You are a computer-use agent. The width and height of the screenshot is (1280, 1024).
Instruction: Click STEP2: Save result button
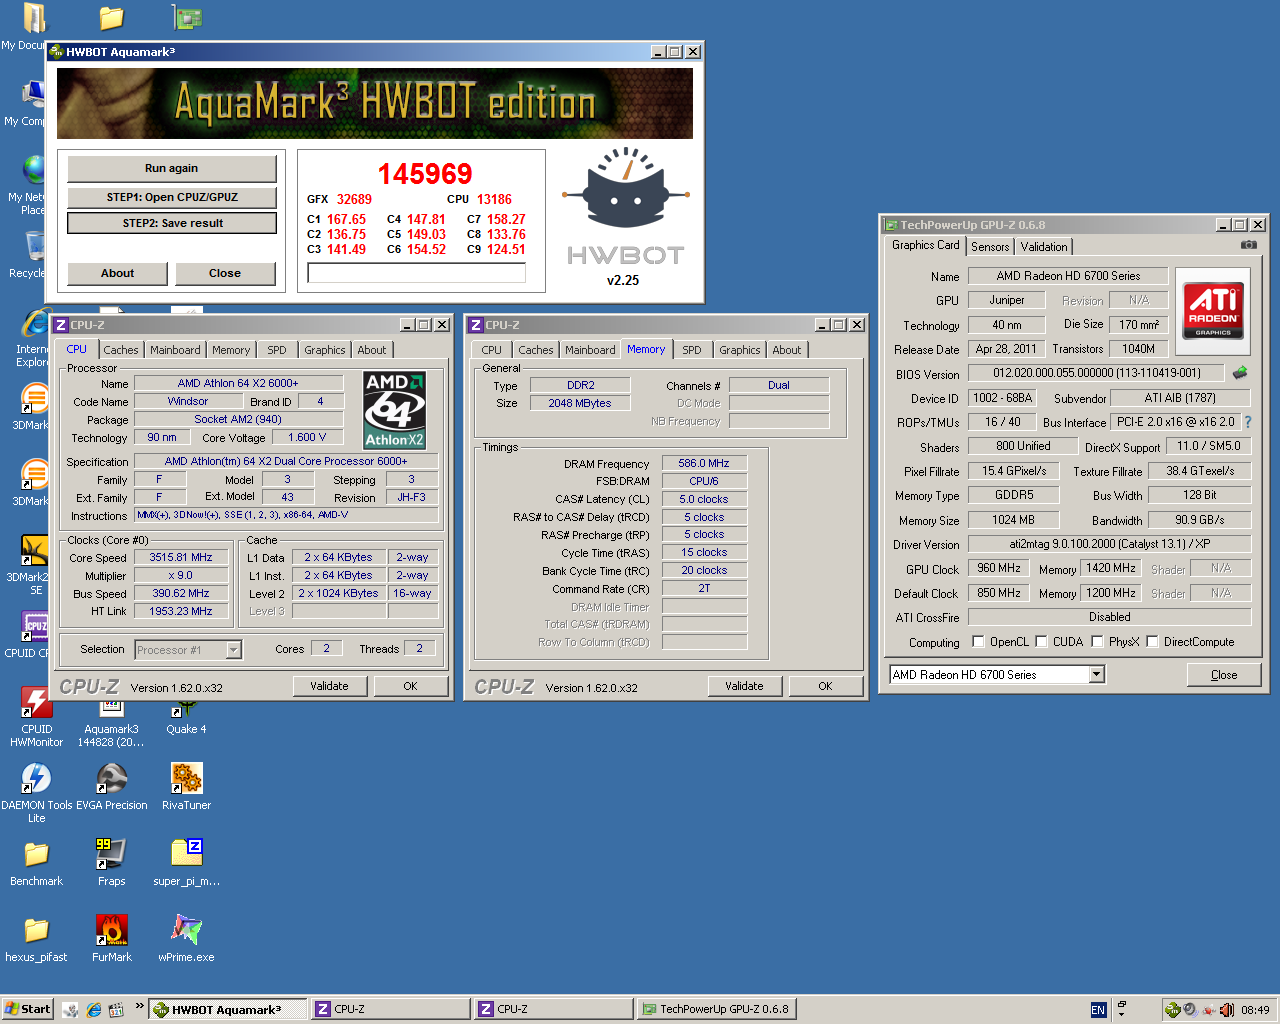(172, 223)
